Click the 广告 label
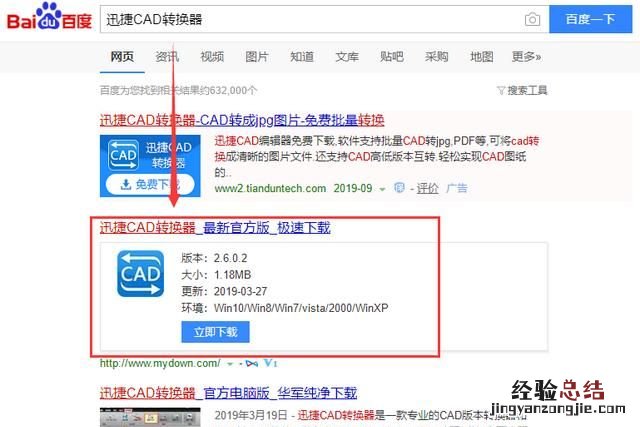Viewport: 640px width, 427px height. pyautogui.click(x=457, y=188)
